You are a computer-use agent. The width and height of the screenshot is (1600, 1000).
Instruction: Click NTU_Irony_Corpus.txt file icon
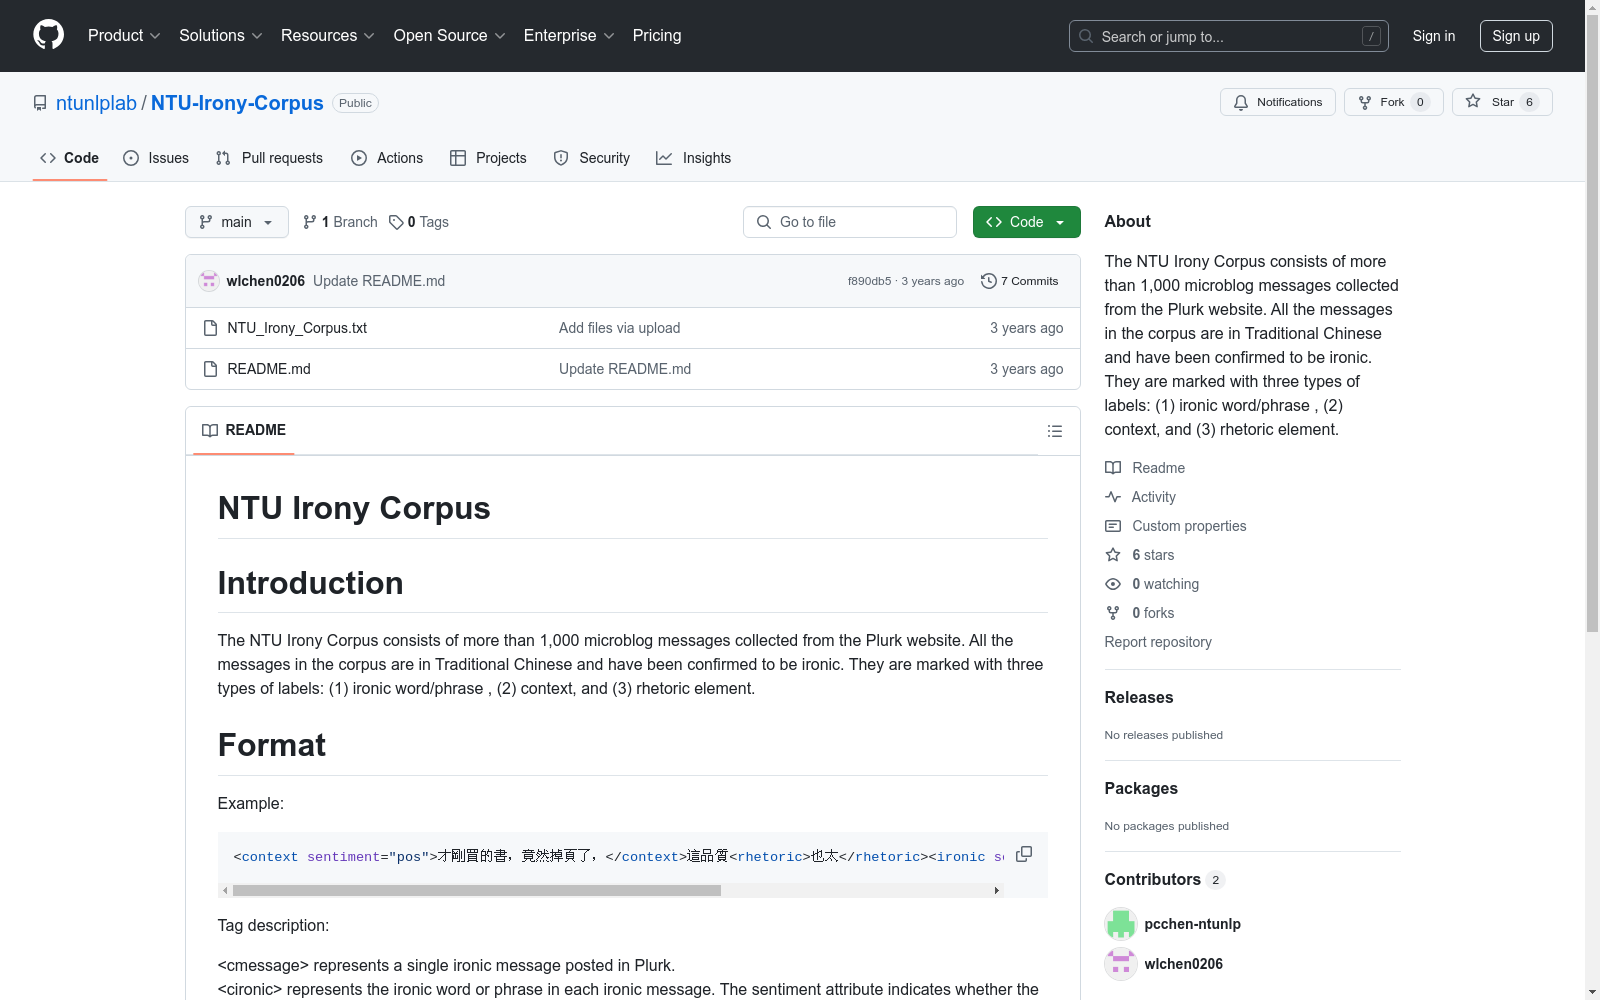[210, 328]
